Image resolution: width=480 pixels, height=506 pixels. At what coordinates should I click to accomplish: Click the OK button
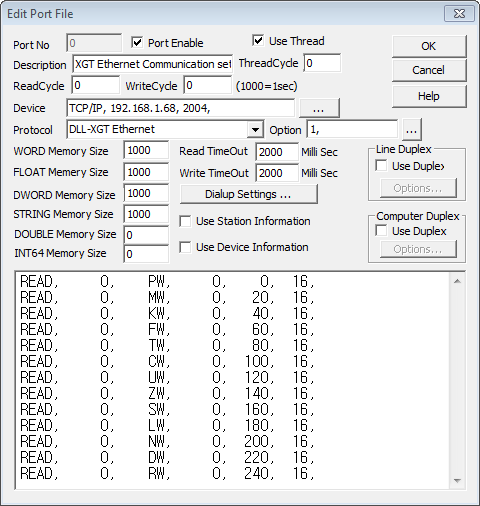[x=429, y=46]
